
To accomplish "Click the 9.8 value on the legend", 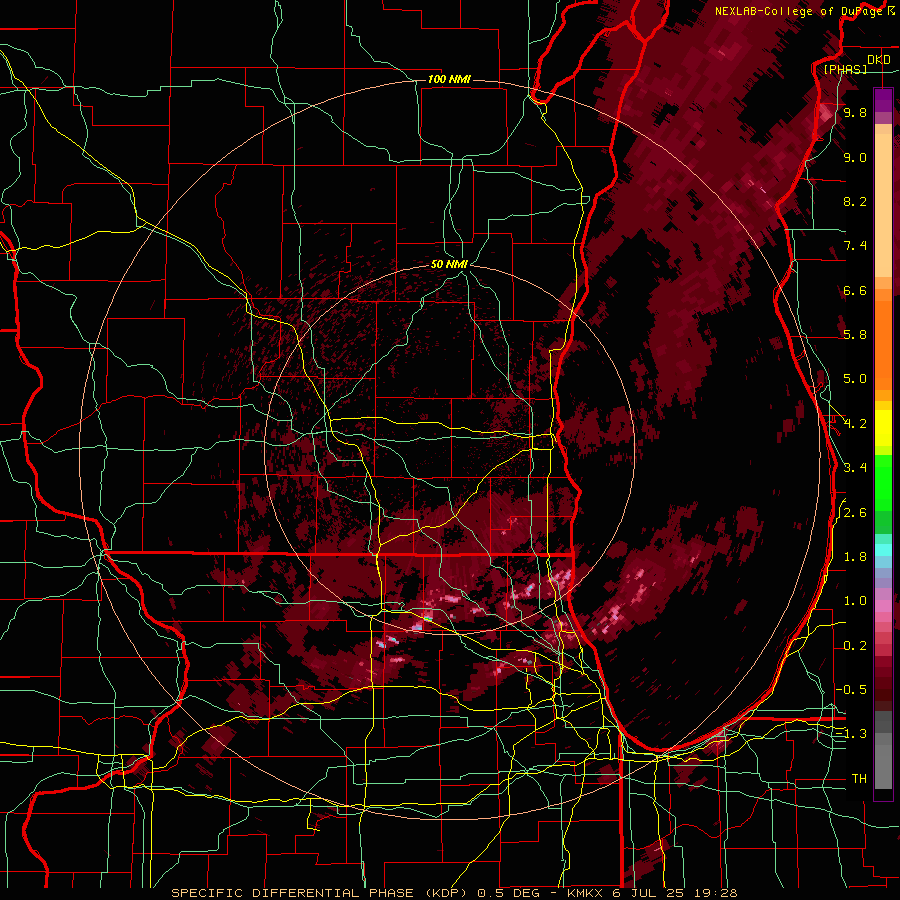I will [x=855, y=112].
